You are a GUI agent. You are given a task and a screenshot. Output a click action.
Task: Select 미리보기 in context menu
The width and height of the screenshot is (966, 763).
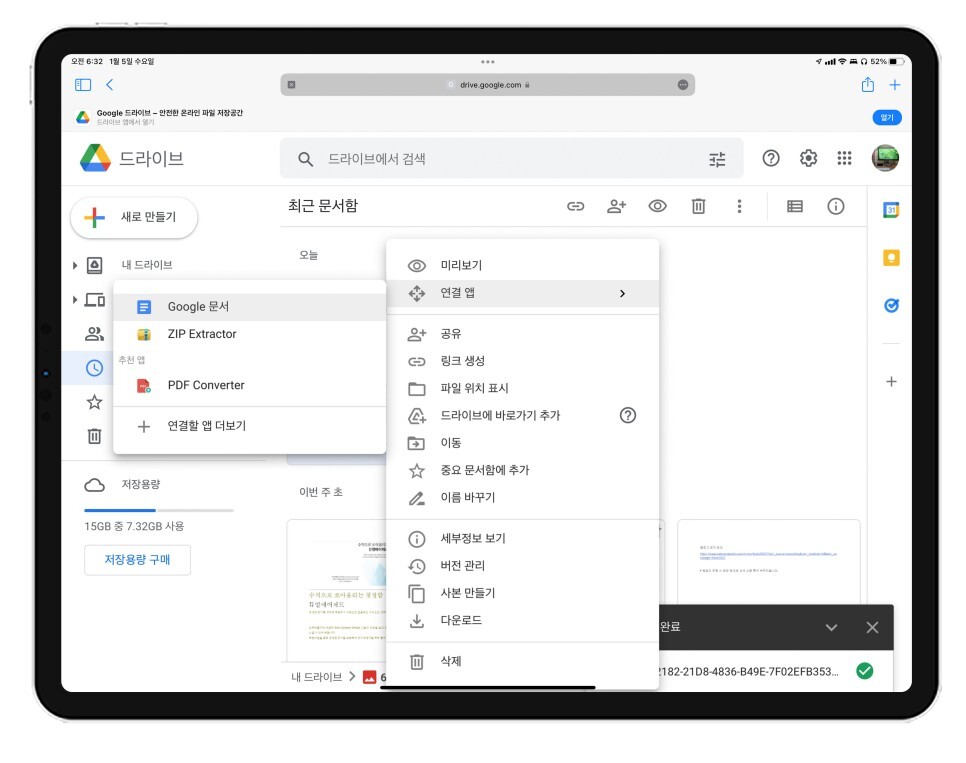coord(522,266)
